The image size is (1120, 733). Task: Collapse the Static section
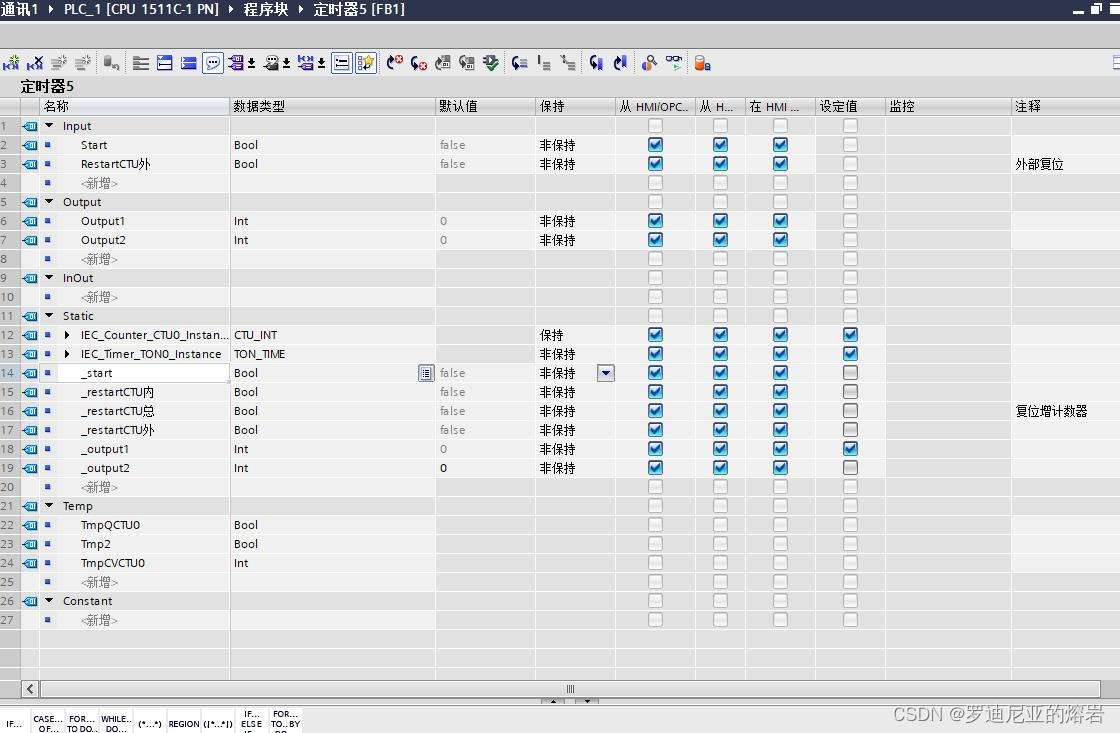[x=49, y=316]
